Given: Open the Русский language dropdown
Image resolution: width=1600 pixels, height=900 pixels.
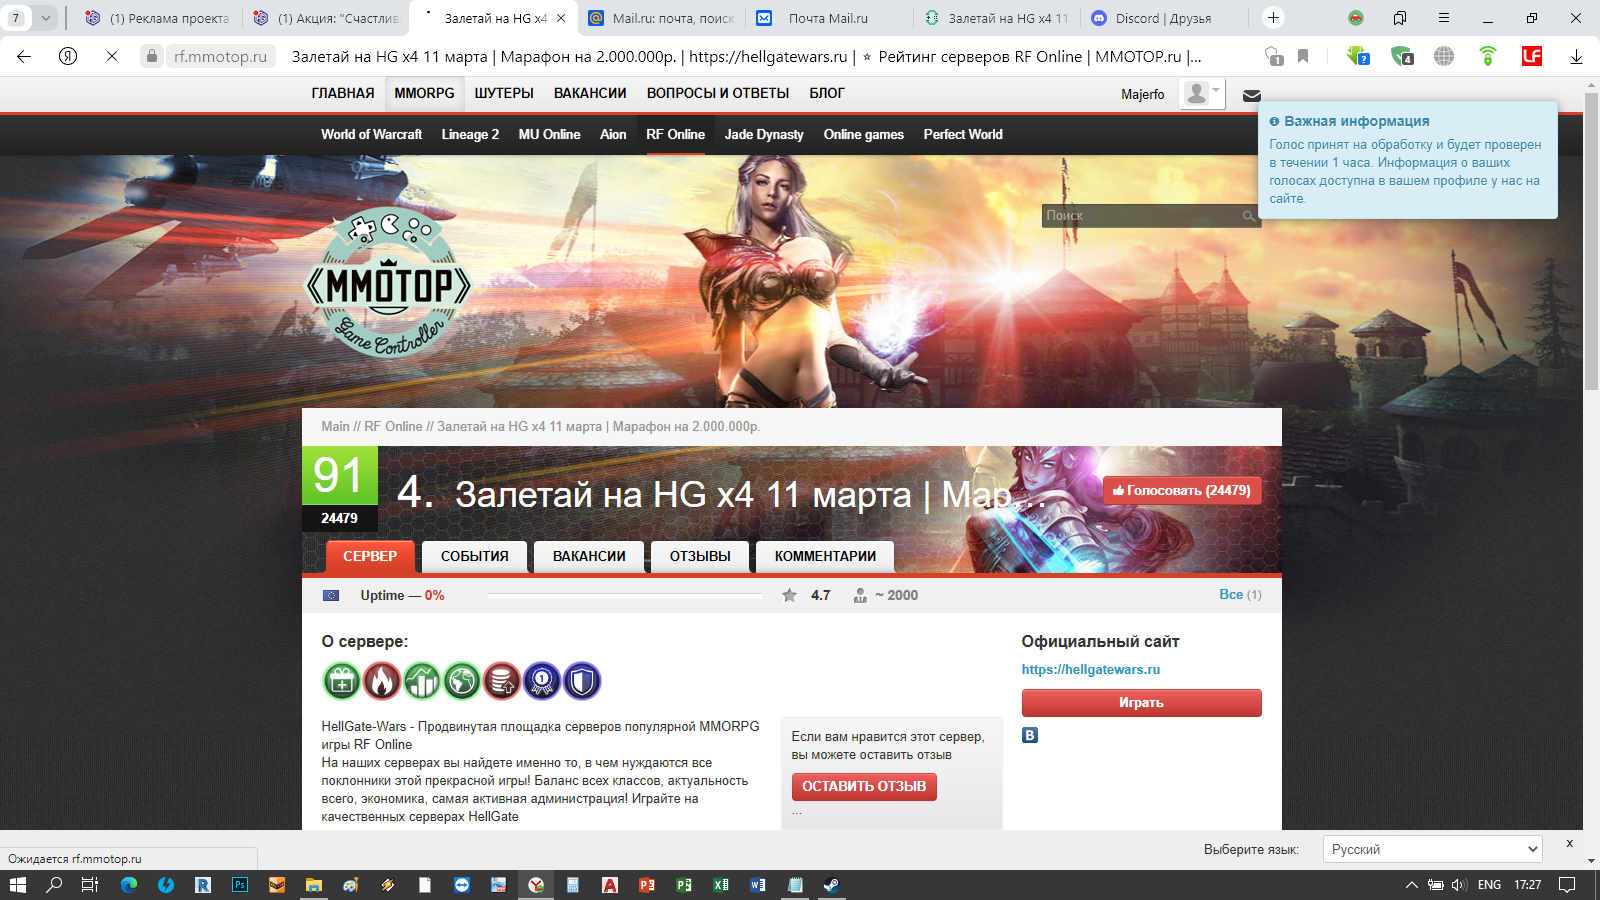Looking at the screenshot, I should [1432, 849].
